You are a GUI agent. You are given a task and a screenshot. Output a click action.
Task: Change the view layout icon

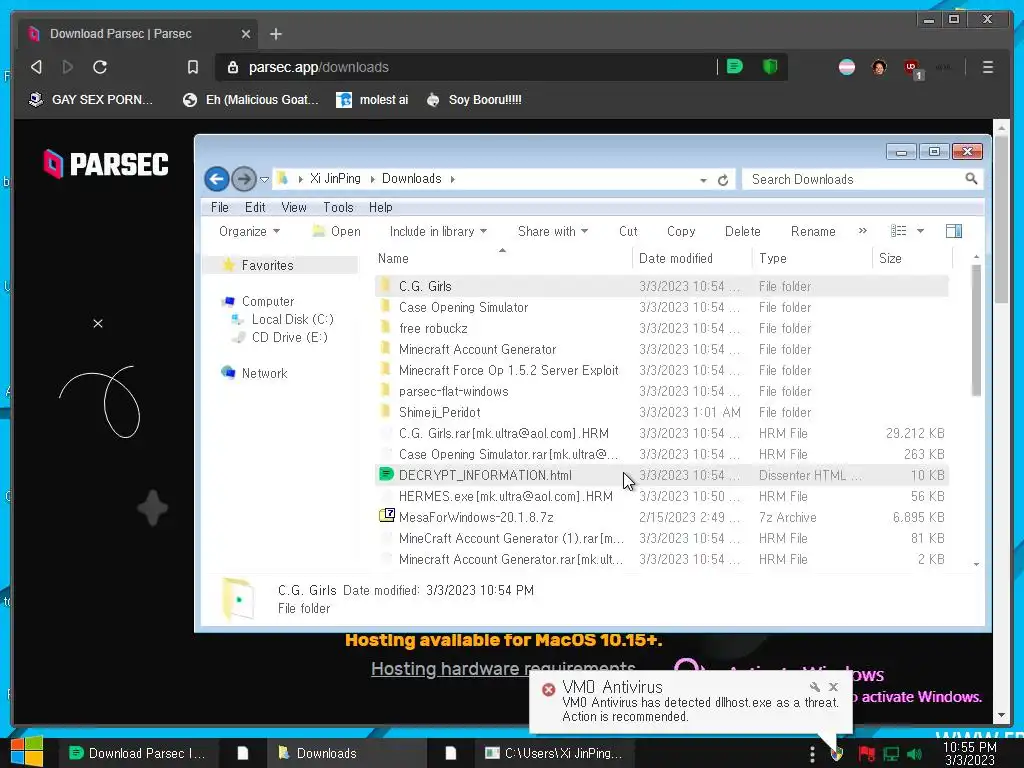click(x=899, y=231)
